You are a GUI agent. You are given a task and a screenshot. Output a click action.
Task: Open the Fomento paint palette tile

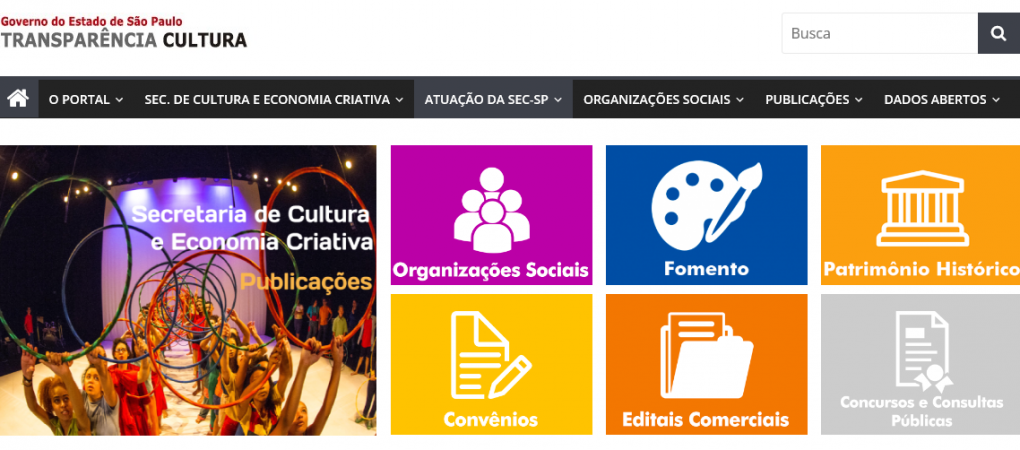pos(706,215)
